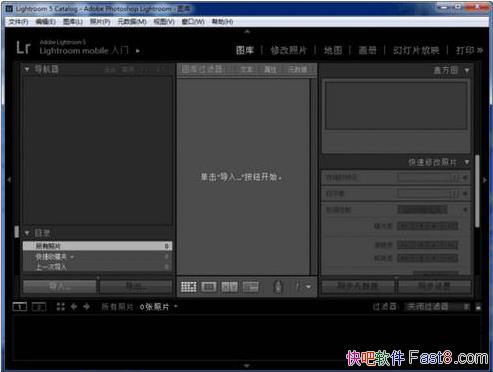Select the 文本 Text library filter tab
Image resolution: width=493 pixels, height=372 pixels.
tap(246, 69)
